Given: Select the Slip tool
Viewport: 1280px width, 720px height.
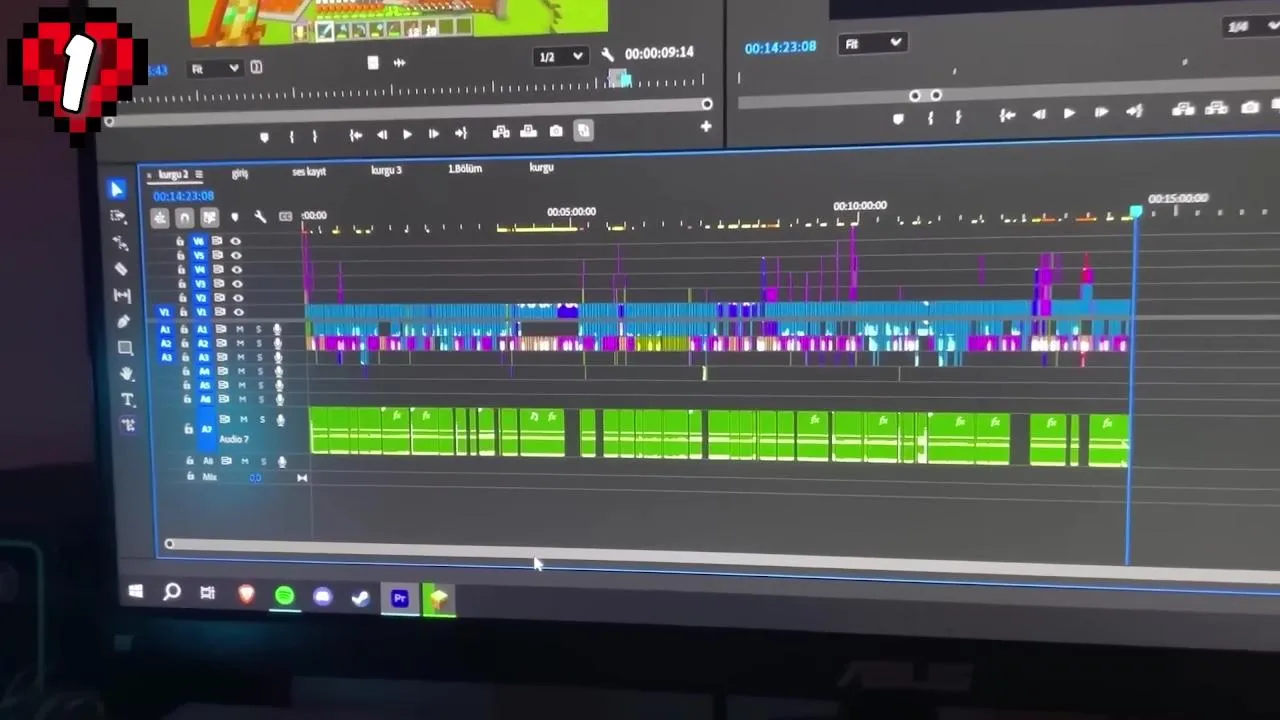Looking at the screenshot, I should pyautogui.click(x=122, y=296).
